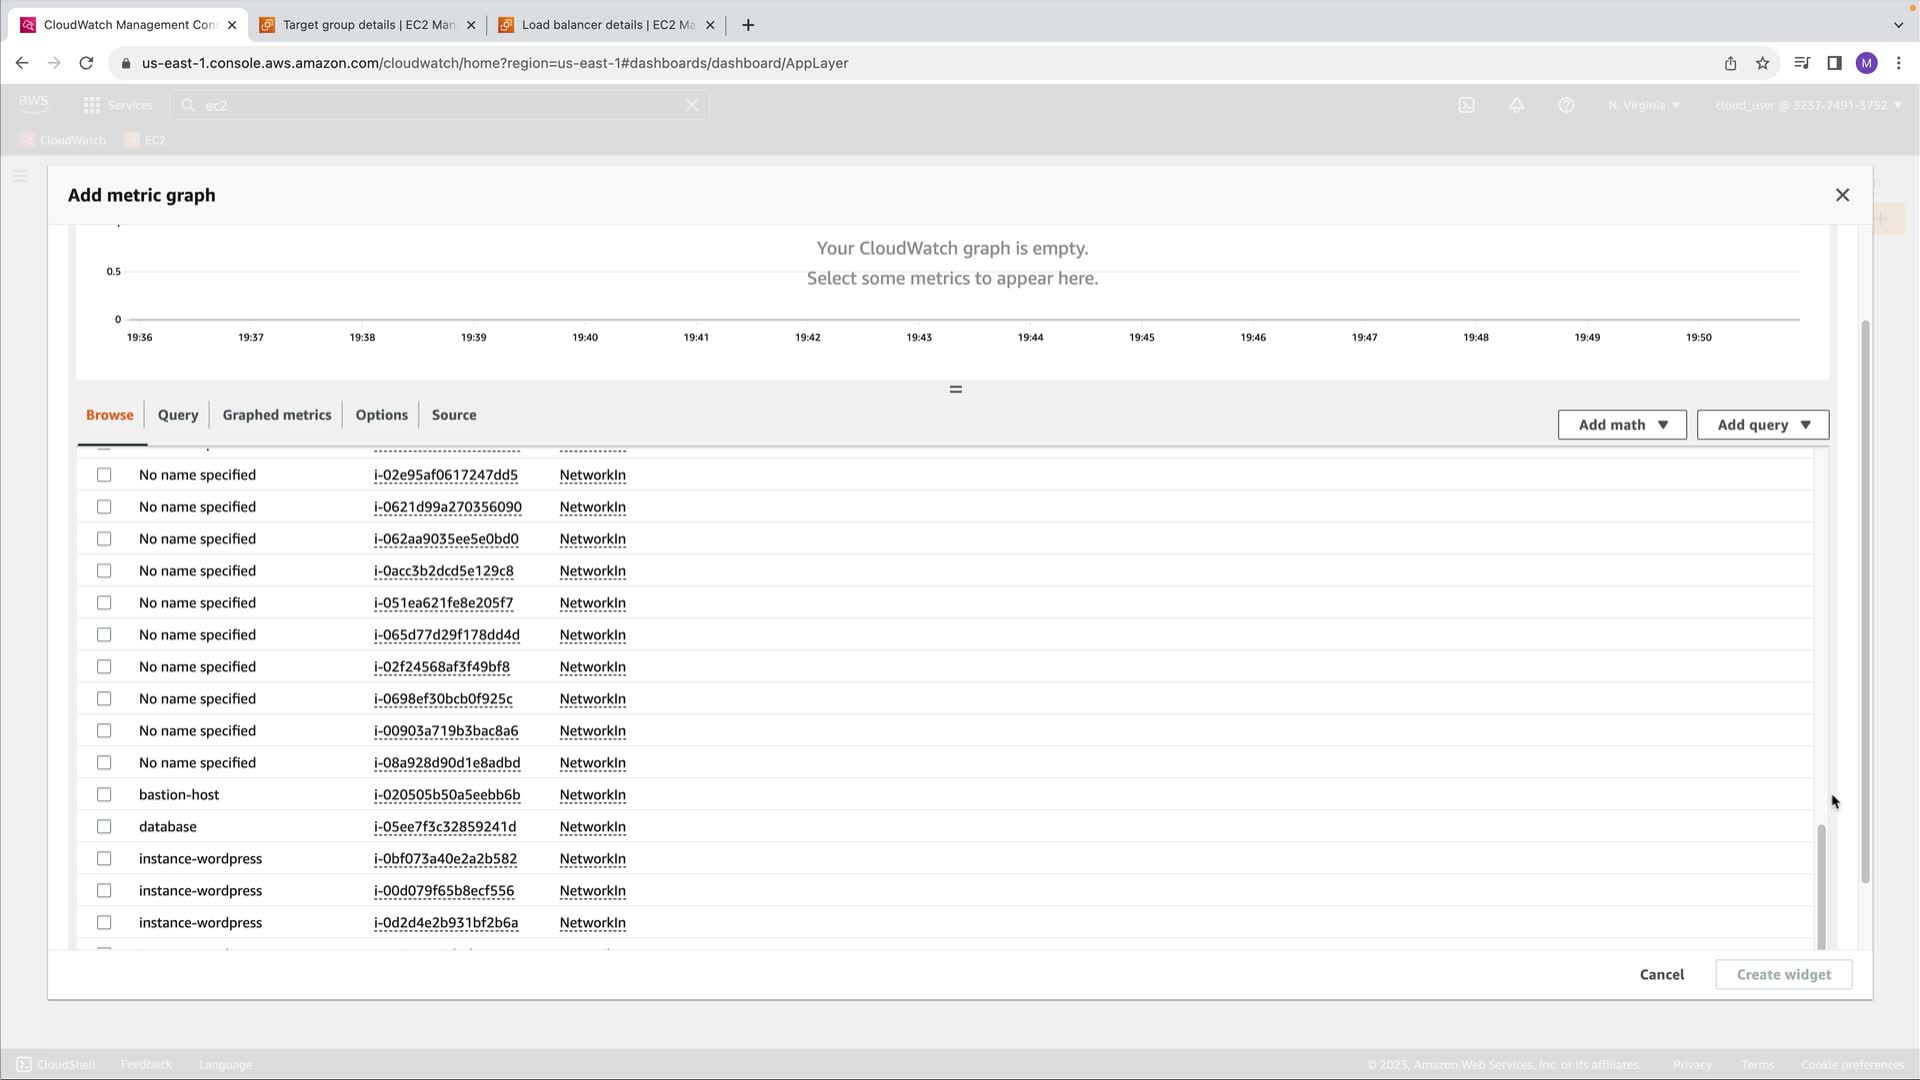Expand the Add query dropdown
This screenshot has width=1920, height=1080.
(x=1762, y=425)
